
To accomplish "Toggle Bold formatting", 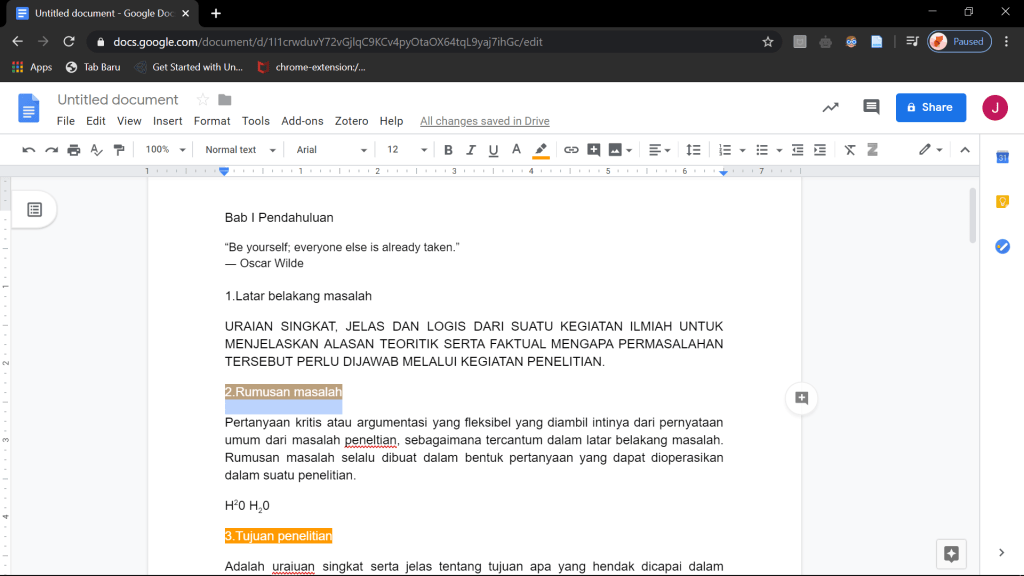I will [448, 150].
